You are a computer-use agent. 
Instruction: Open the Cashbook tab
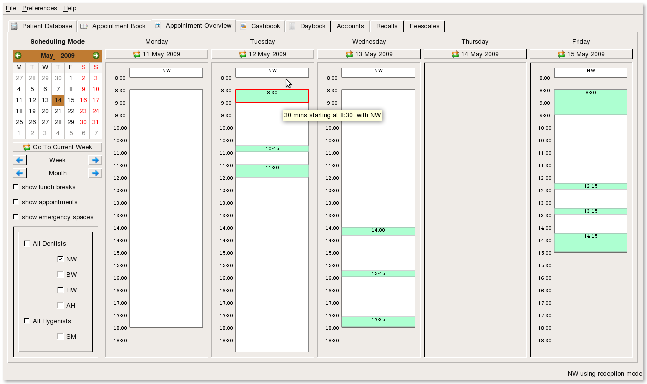(x=261, y=26)
